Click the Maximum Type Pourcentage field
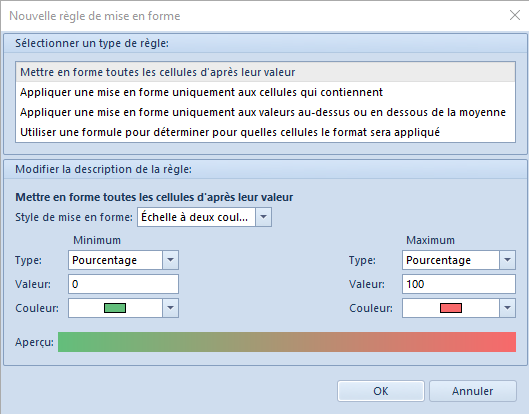This screenshot has height=414, width=529. (451, 260)
